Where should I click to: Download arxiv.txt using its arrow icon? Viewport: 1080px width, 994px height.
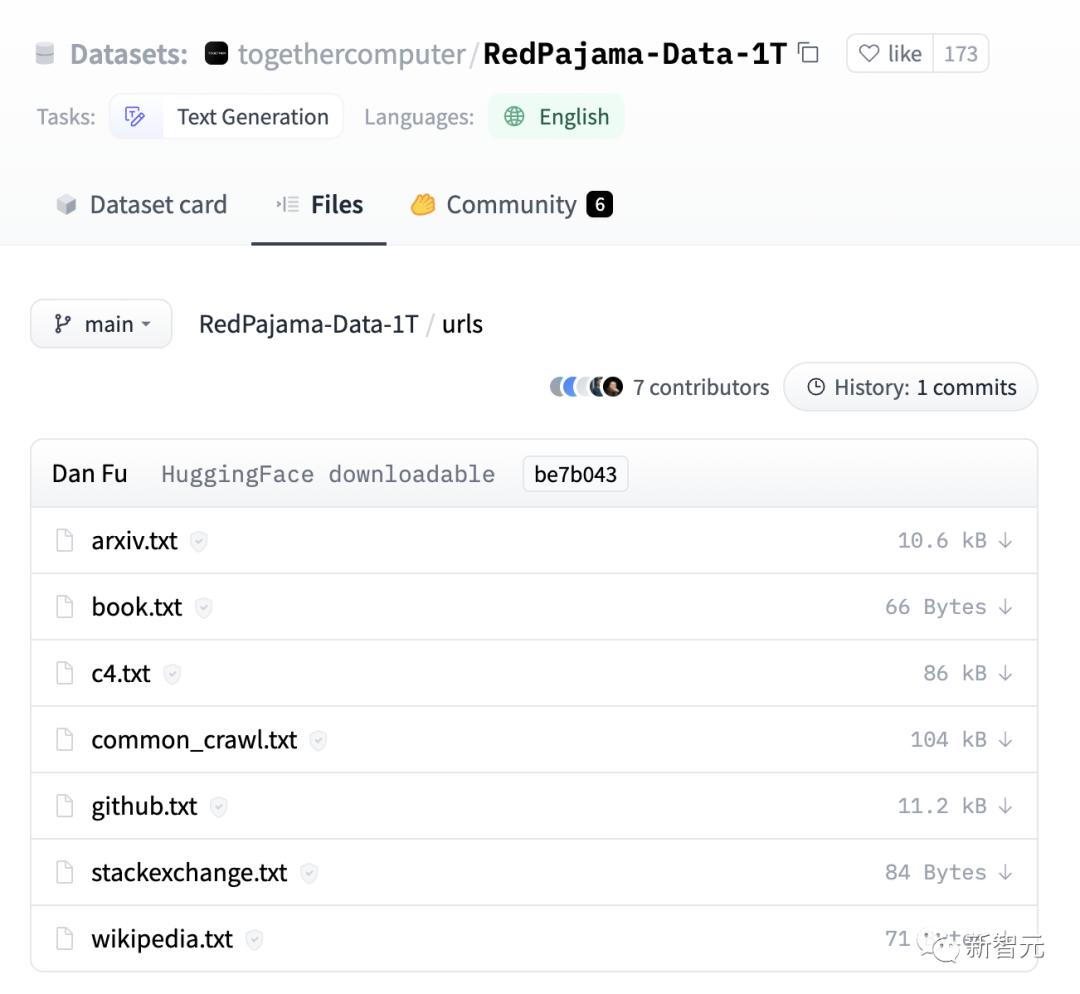tap(1005, 541)
